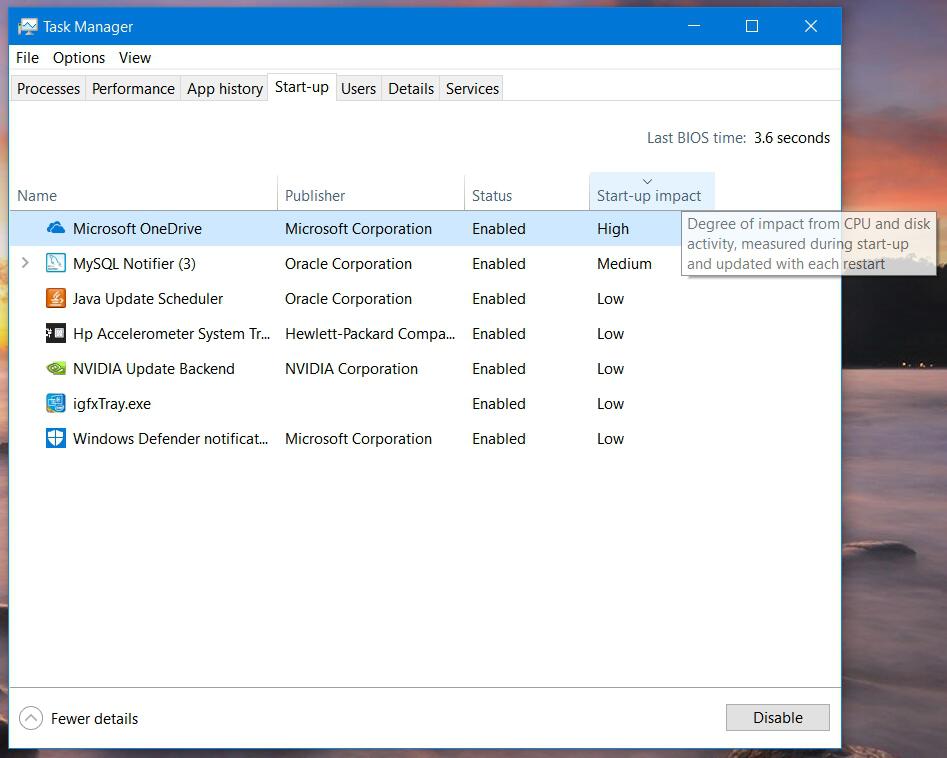The height and width of the screenshot is (758, 947).
Task: Minimize the Task Manager window
Action: point(694,26)
